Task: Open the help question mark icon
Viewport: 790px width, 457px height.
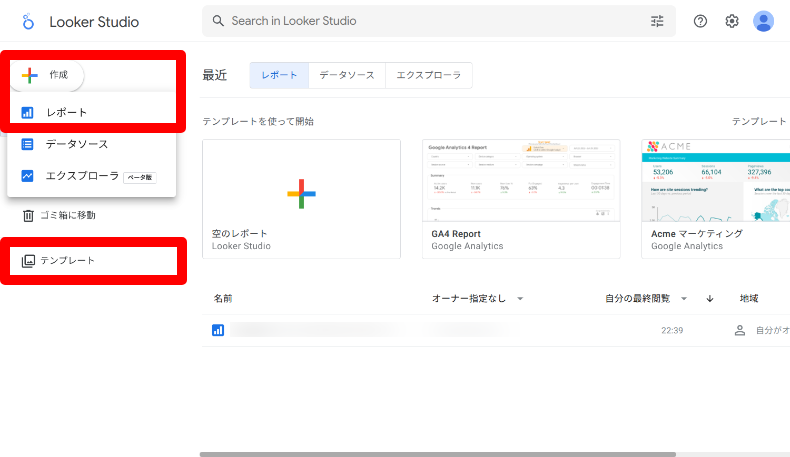Action: 700,21
